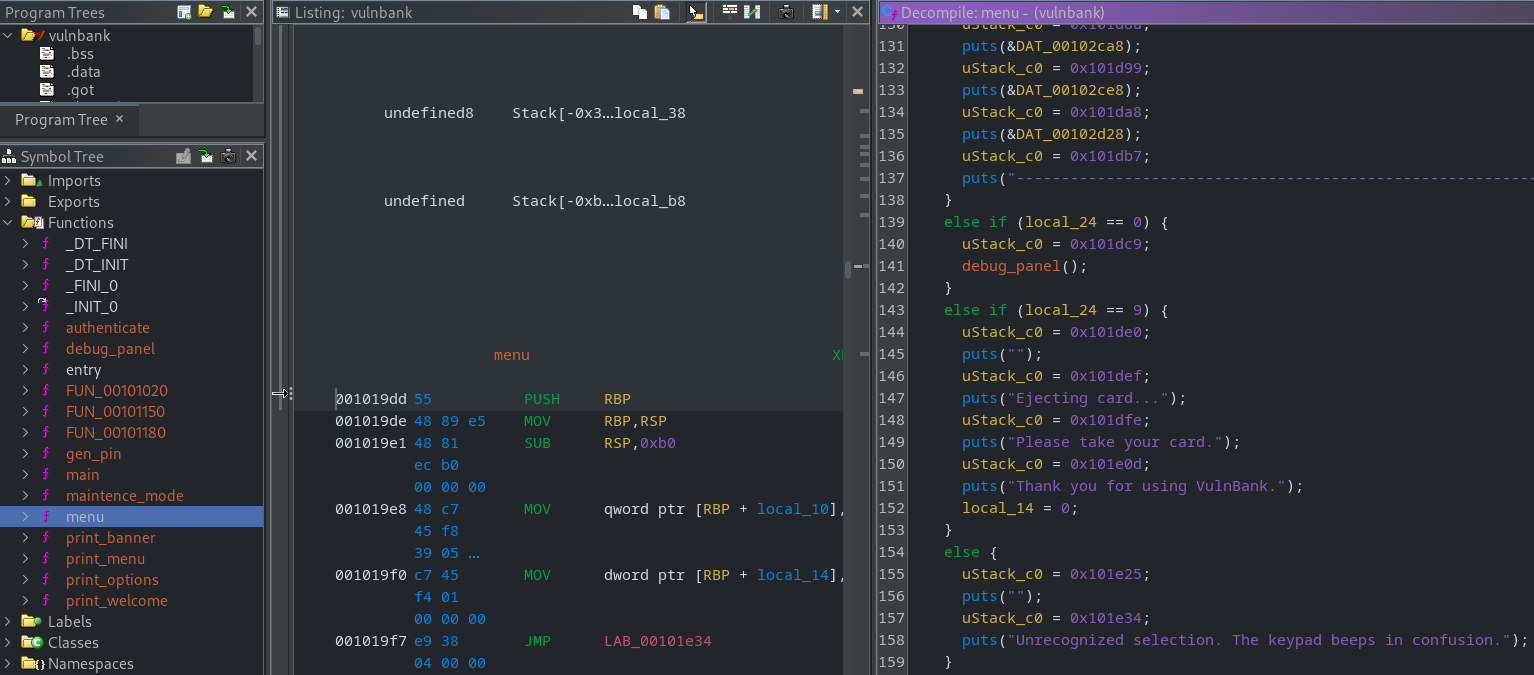The image size is (1534, 675).
Task: Toggle the cursor text highlight in the Listing toolbar
Action: [x=696, y=11]
